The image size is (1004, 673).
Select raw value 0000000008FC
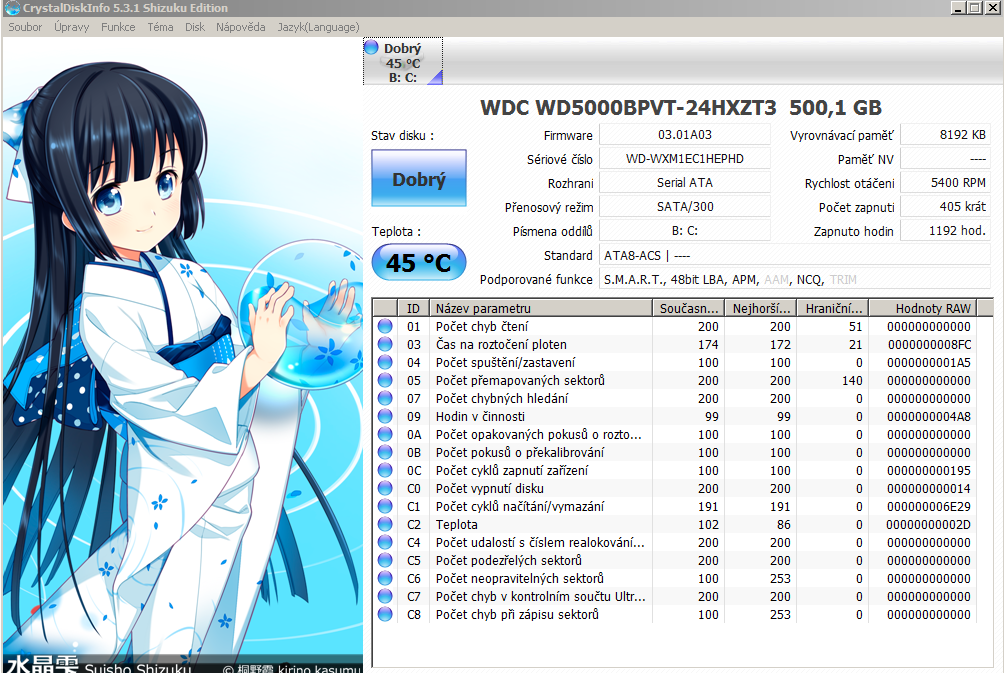point(929,345)
